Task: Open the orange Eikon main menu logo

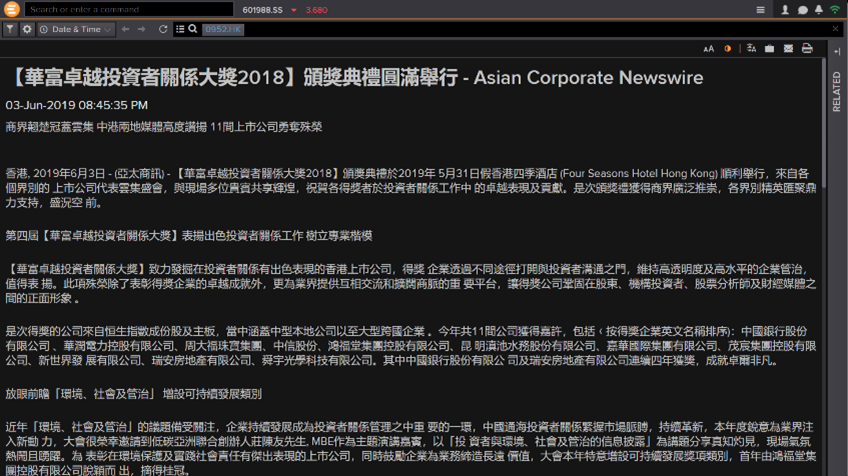Action: coord(11,9)
